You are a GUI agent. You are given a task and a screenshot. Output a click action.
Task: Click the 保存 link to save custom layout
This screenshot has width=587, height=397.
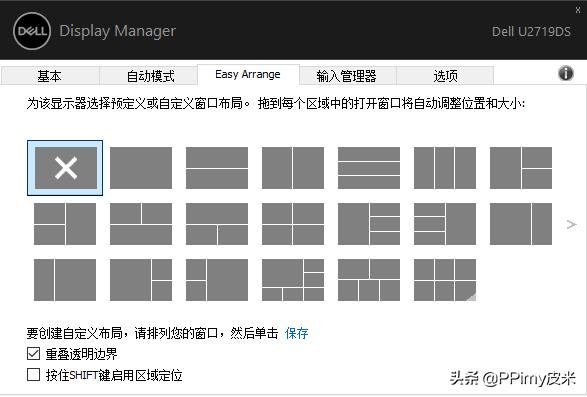(x=296, y=333)
